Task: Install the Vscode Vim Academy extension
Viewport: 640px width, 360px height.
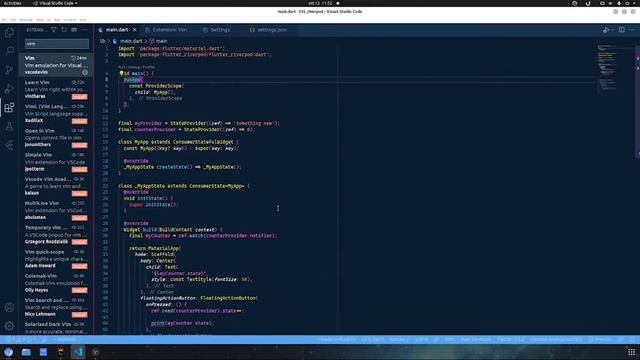Action: 80,193
